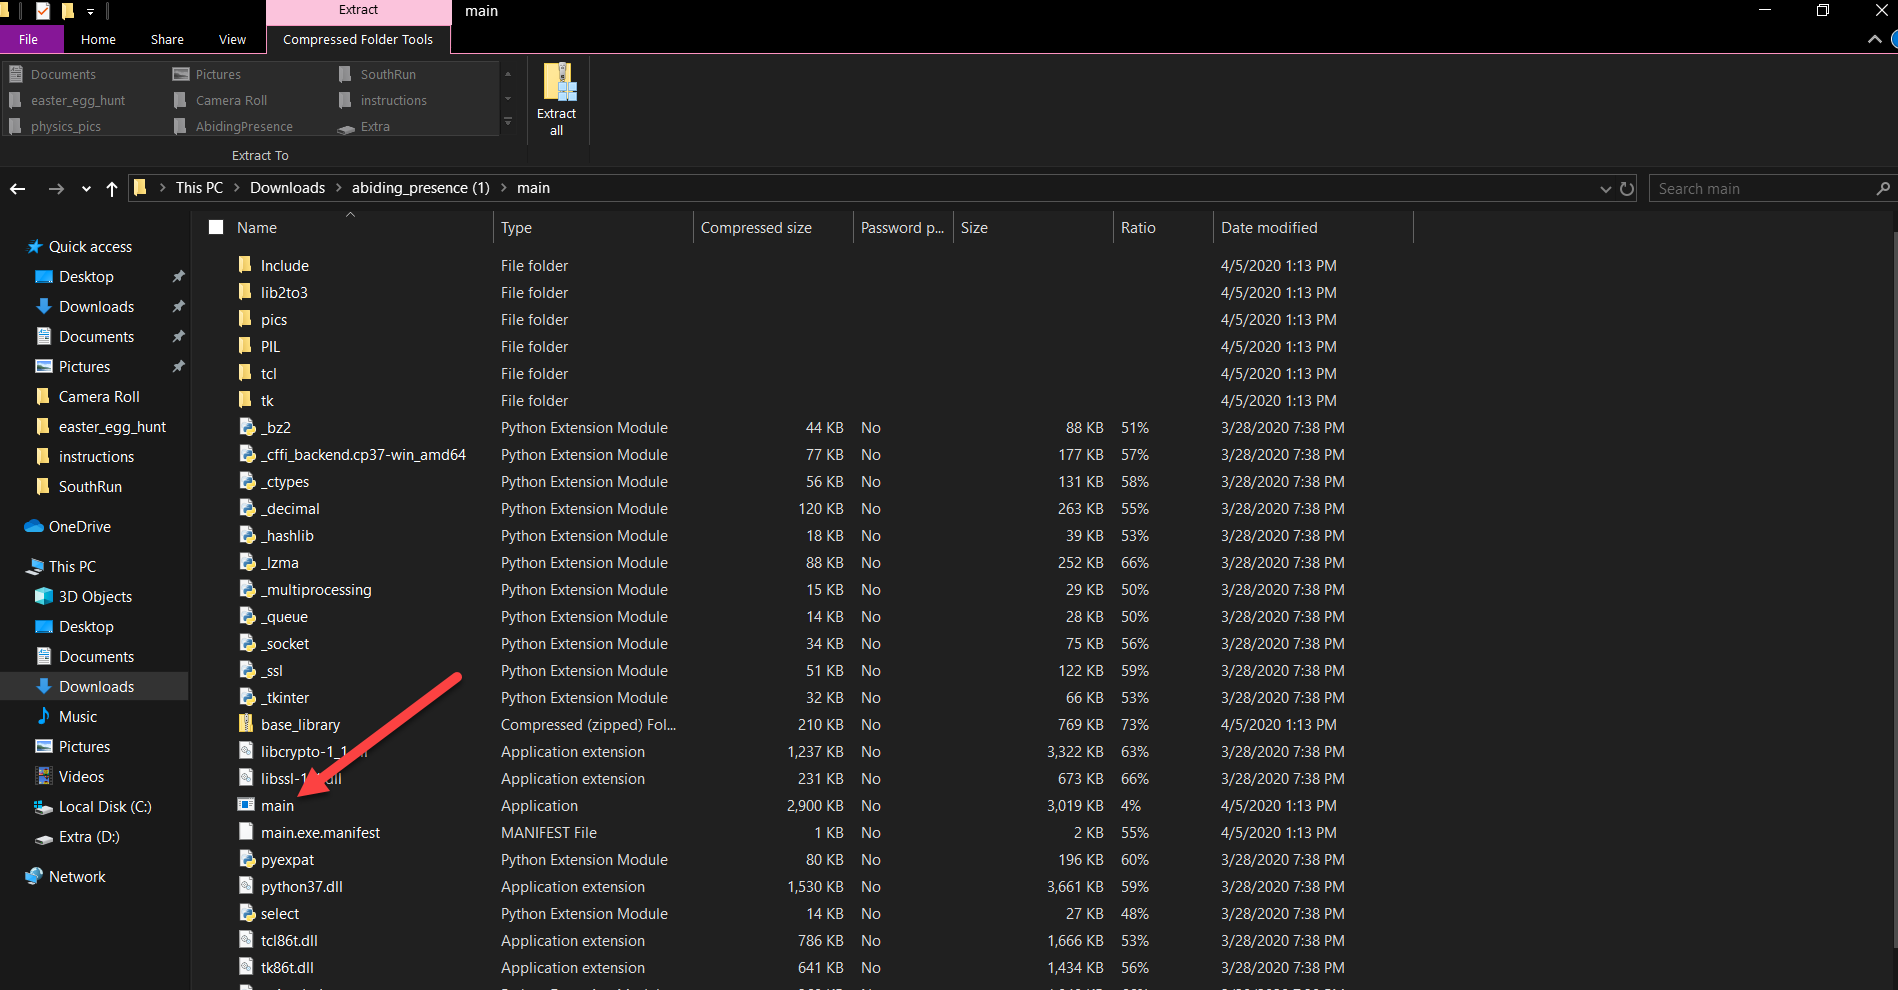Click in the Search main field

click(x=1762, y=189)
